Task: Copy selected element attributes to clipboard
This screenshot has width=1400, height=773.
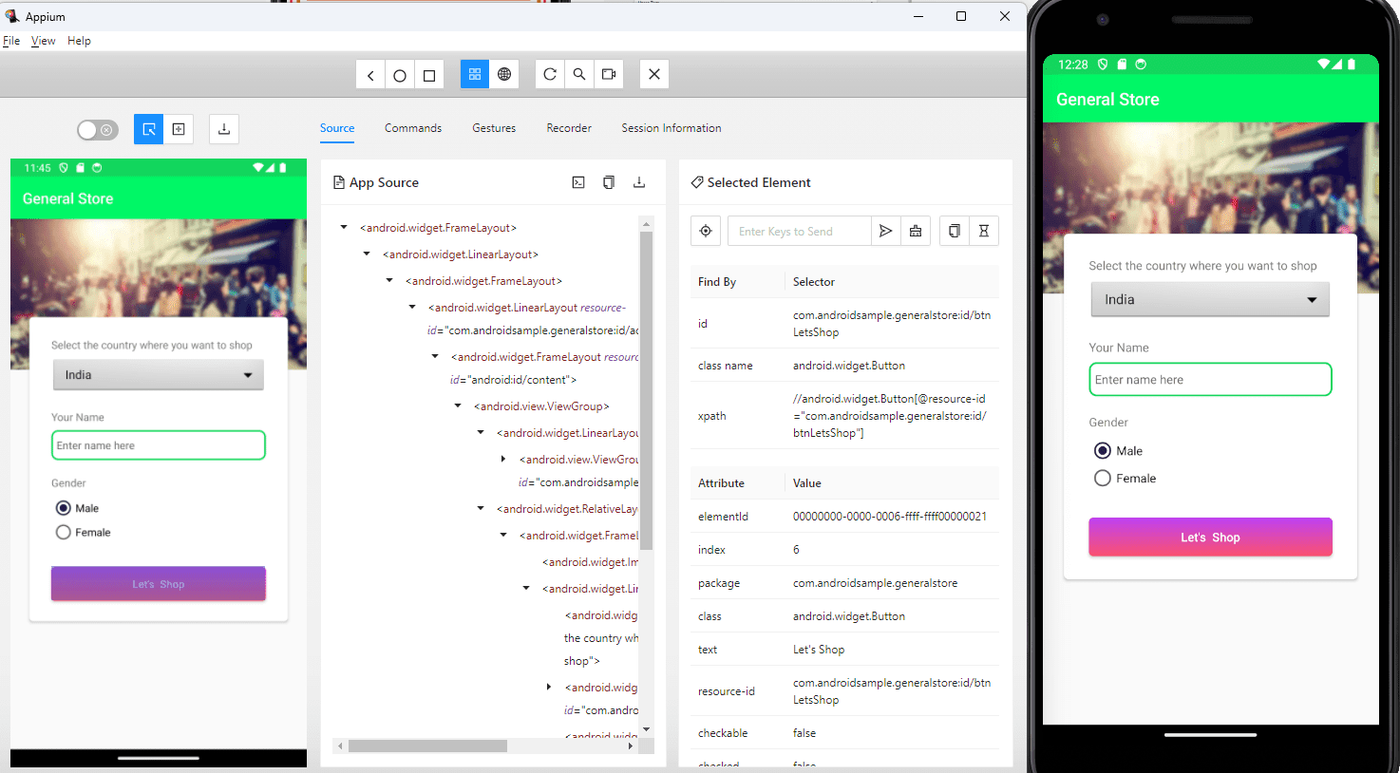Action: coord(954,231)
